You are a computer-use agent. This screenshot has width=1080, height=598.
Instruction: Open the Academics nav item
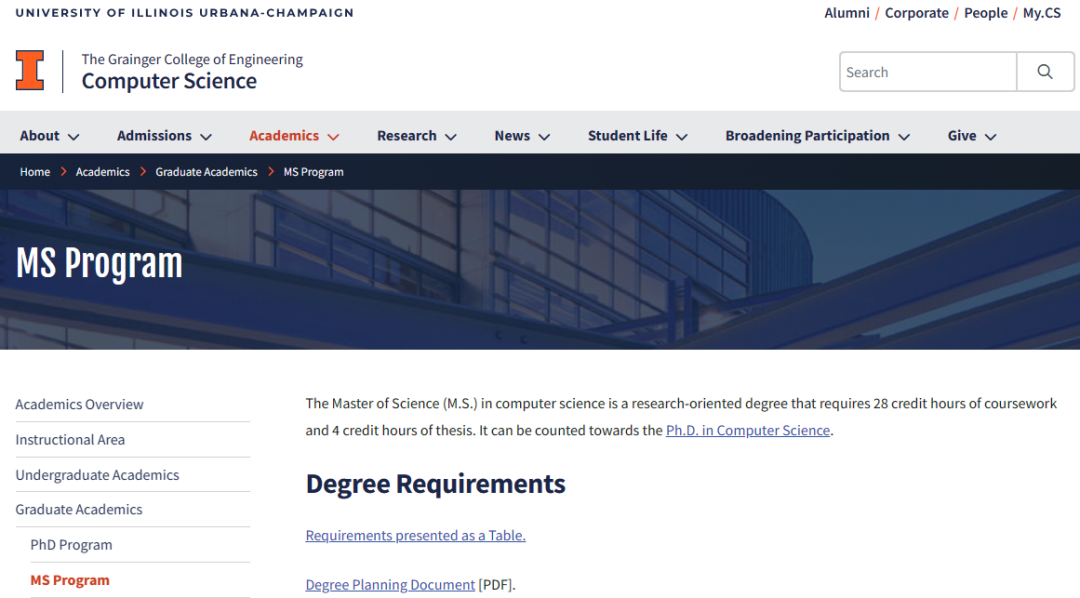pyautogui.click(x=284, y=136)
